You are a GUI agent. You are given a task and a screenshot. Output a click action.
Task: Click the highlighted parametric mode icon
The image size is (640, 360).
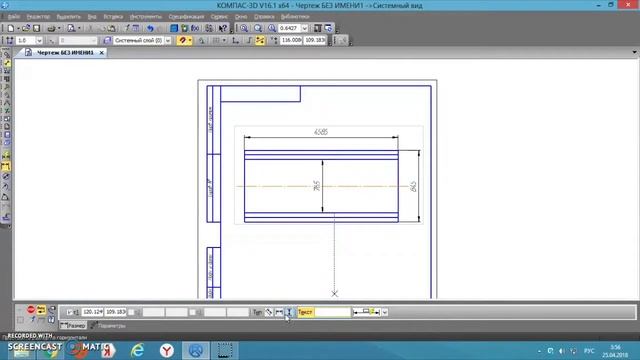(x=260, y=40)
